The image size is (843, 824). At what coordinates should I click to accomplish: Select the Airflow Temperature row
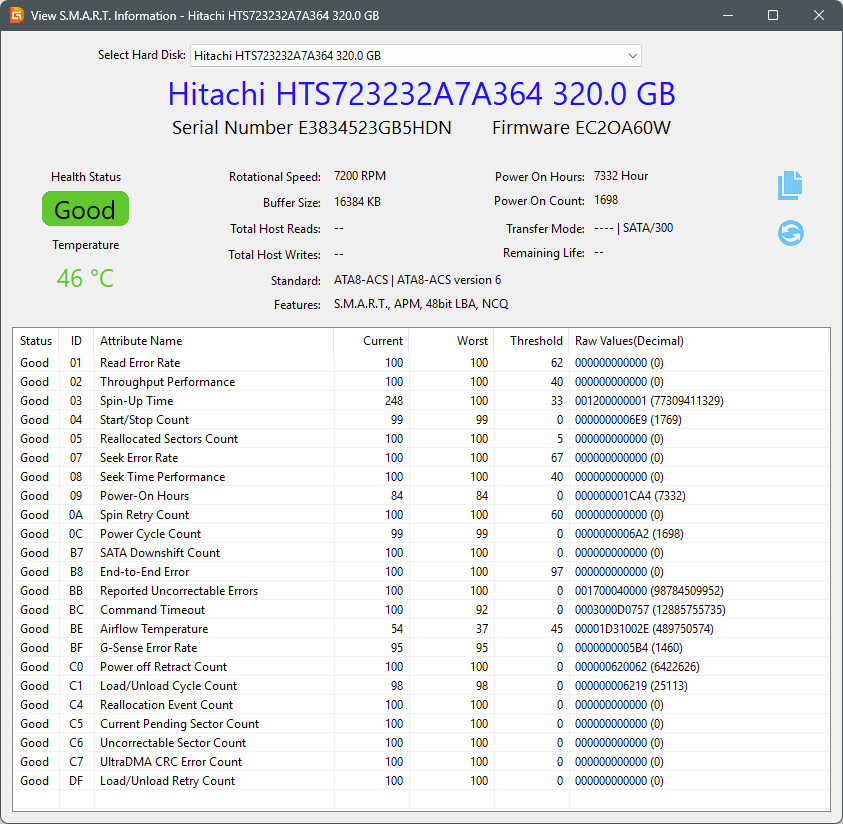tap(421, 629)
